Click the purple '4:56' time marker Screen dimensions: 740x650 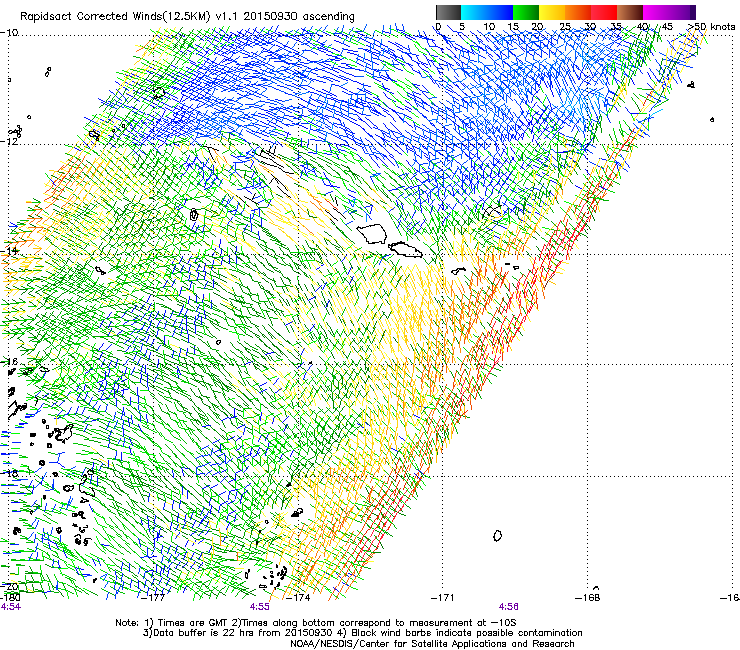(509, 607)
